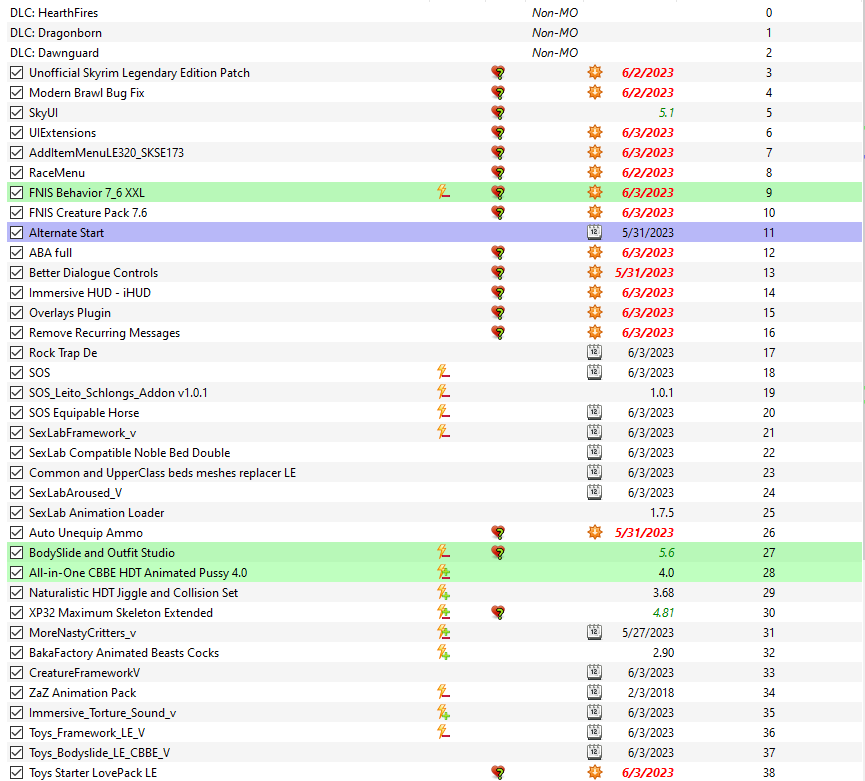Toggle the Toys_Bodyslide_LE_CBBE_V checkbox
The image size is (865, 781).
click(17, 752)
